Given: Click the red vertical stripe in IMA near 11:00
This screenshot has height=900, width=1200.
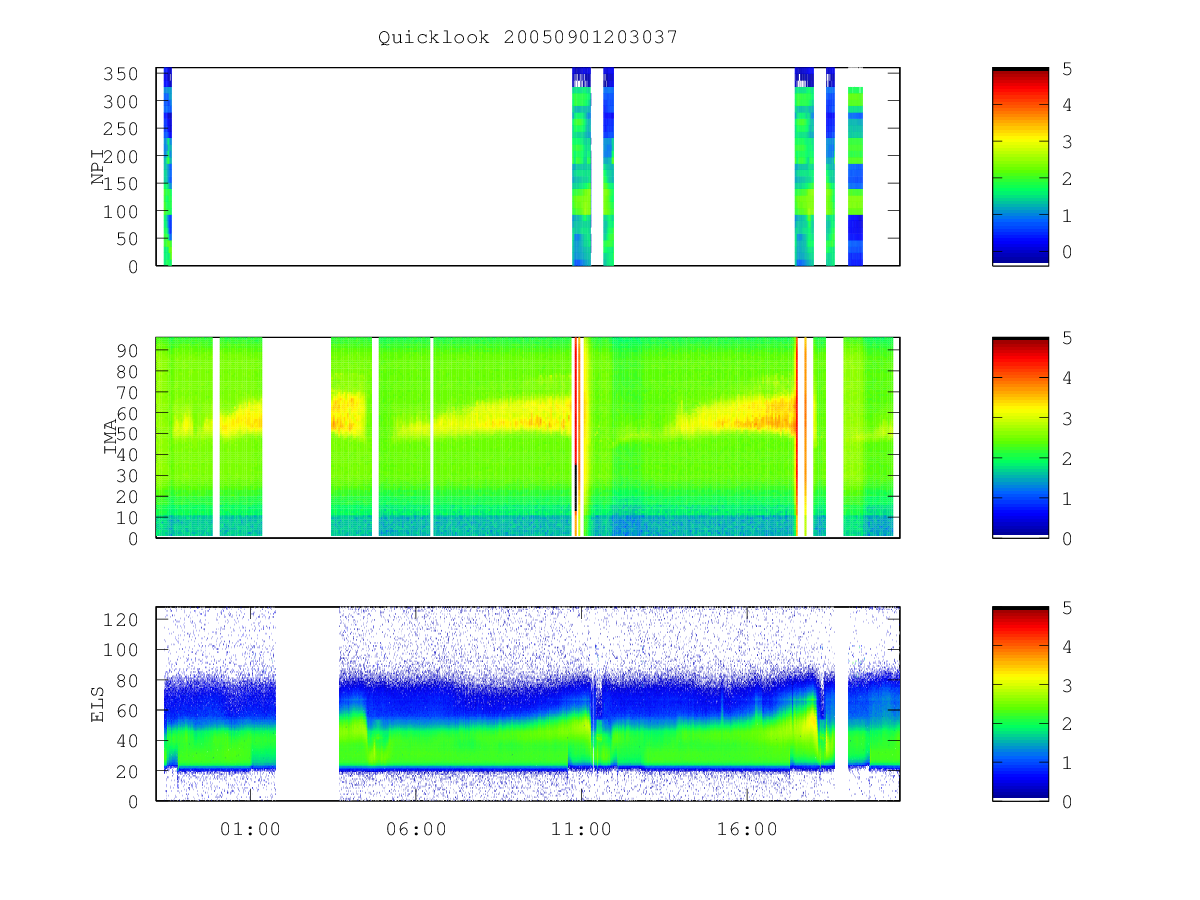Looking at the screenshot, I should 577,437.
